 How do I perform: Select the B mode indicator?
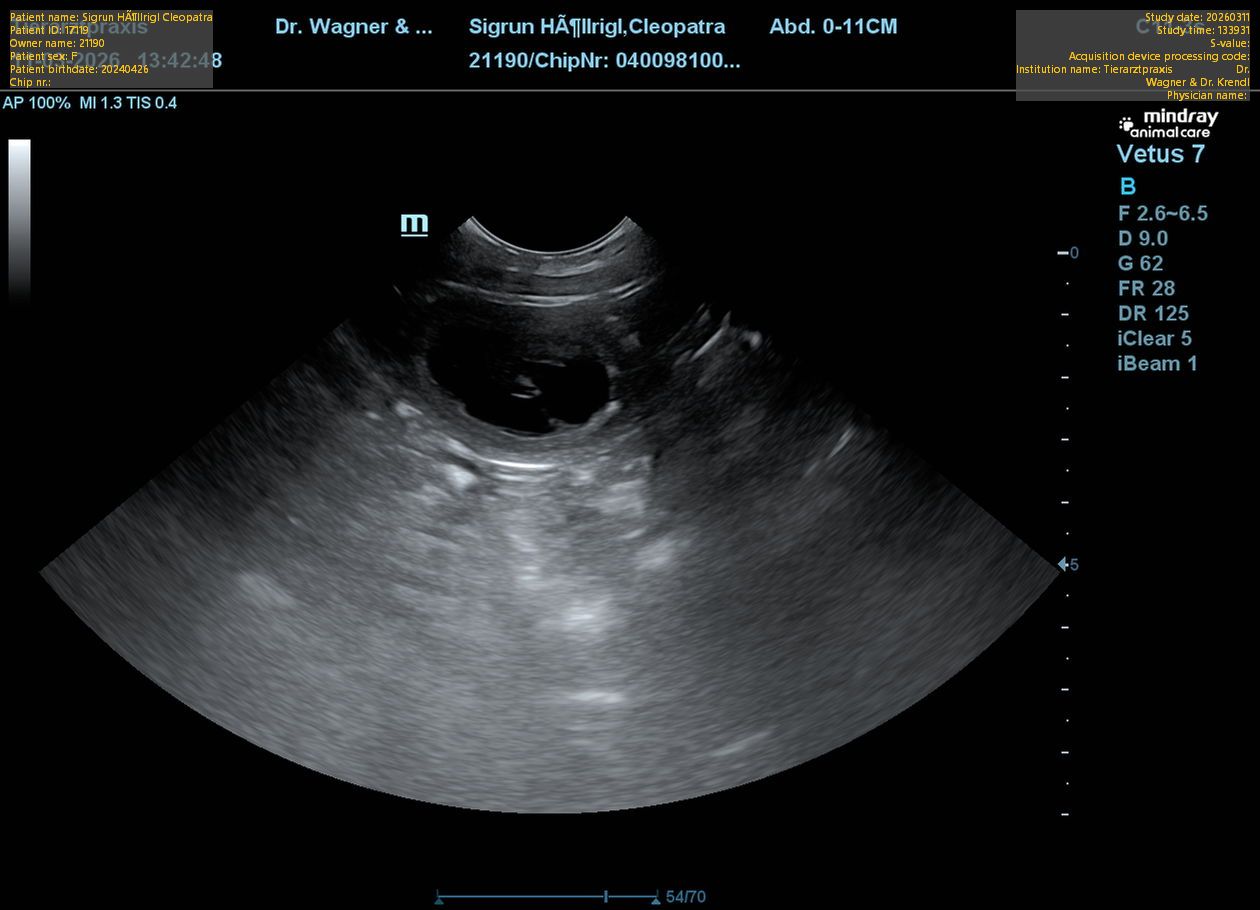1127,187
